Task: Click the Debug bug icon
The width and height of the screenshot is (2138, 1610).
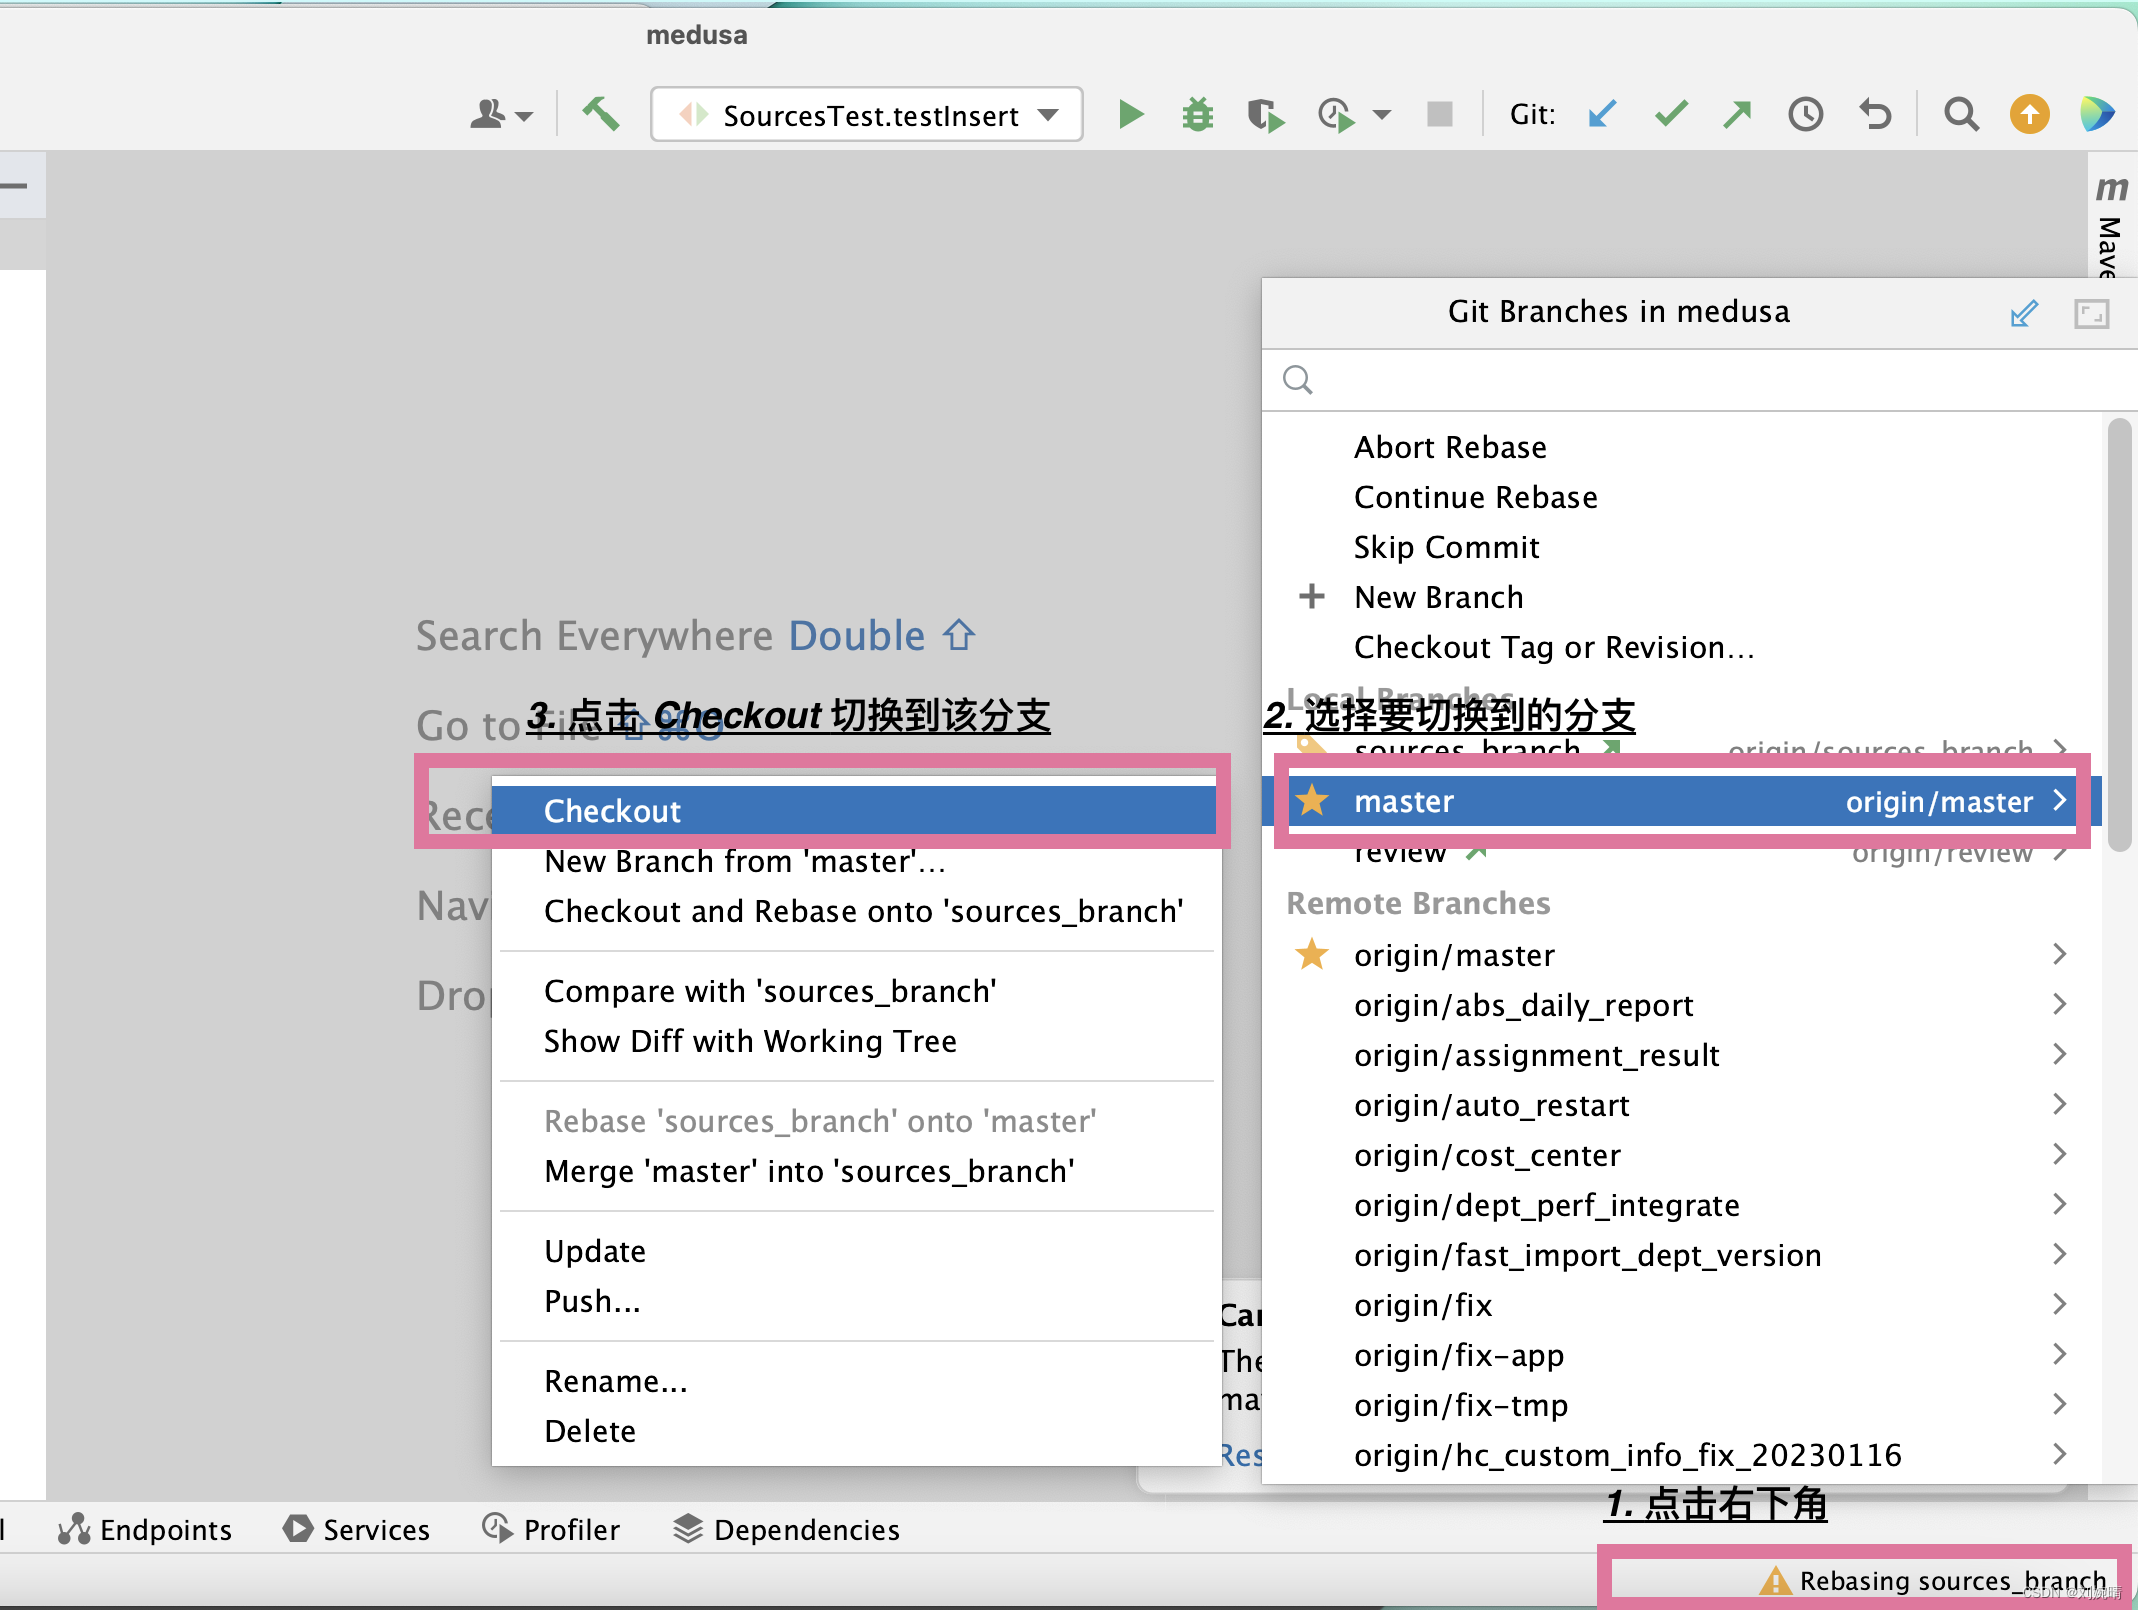Action: point(1197,115)
